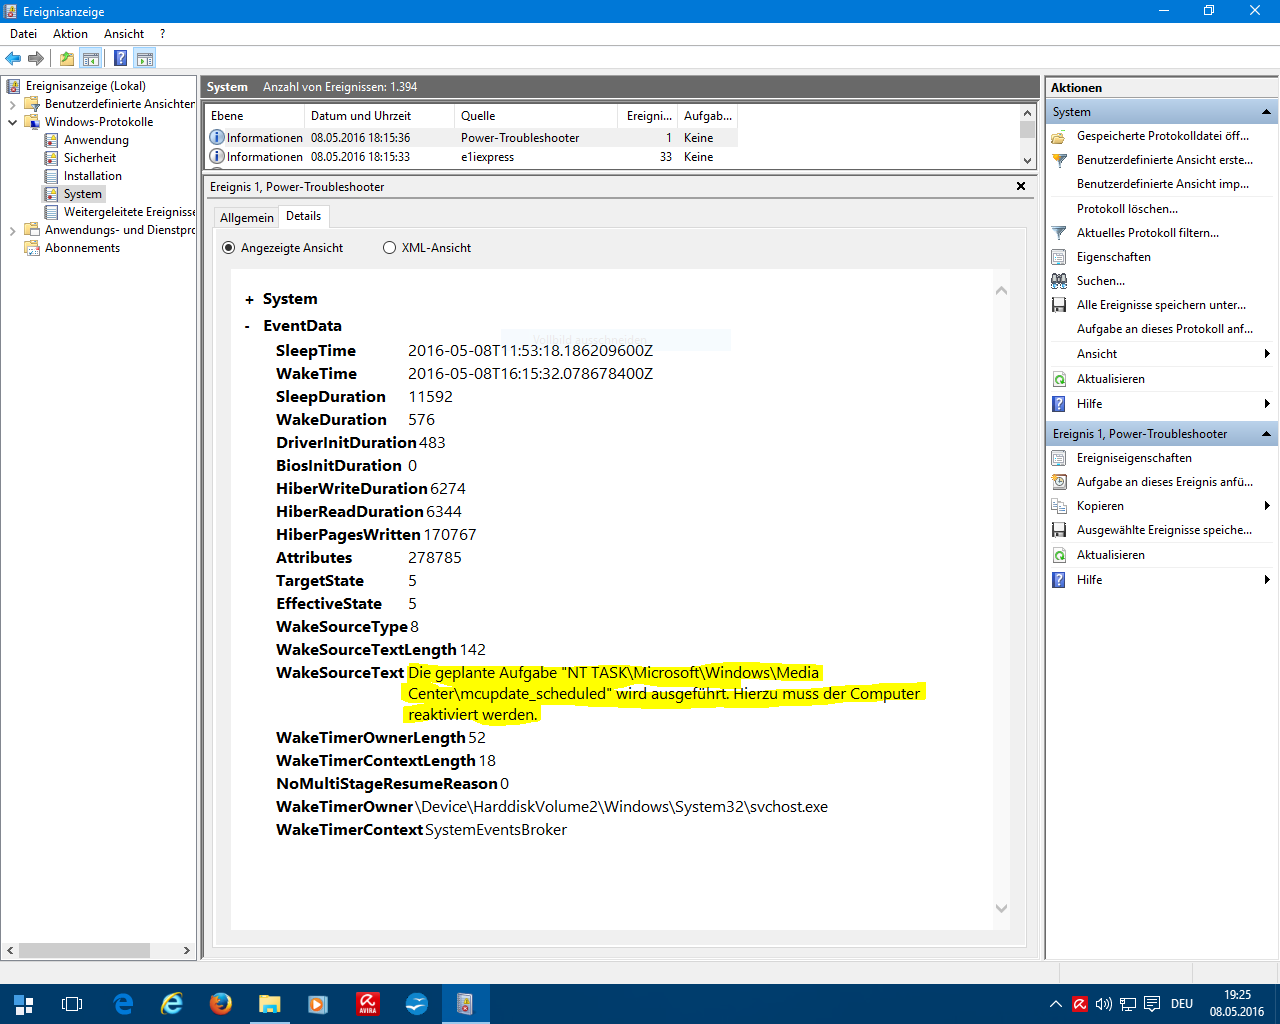Open saved log file action

[1162, 136]
